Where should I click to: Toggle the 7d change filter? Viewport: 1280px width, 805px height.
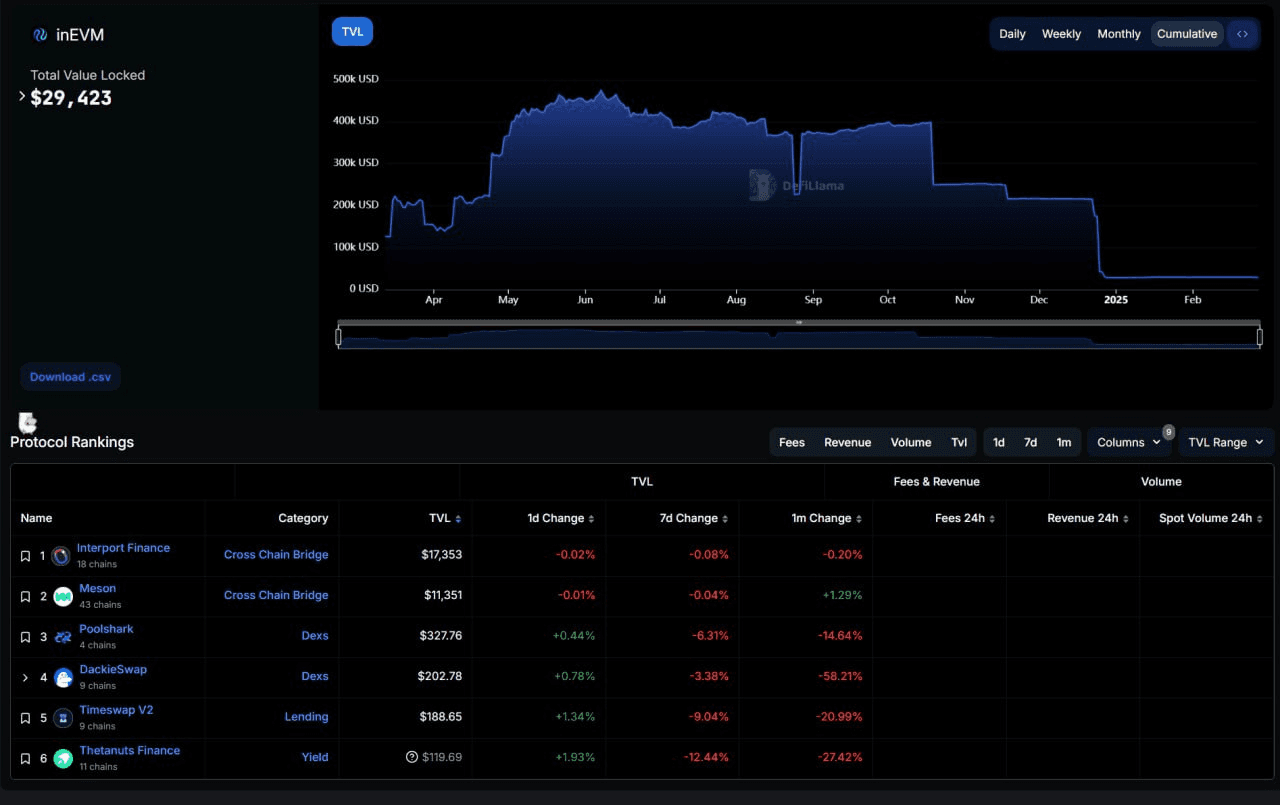pyautogui.click(x=1030, y=442)
